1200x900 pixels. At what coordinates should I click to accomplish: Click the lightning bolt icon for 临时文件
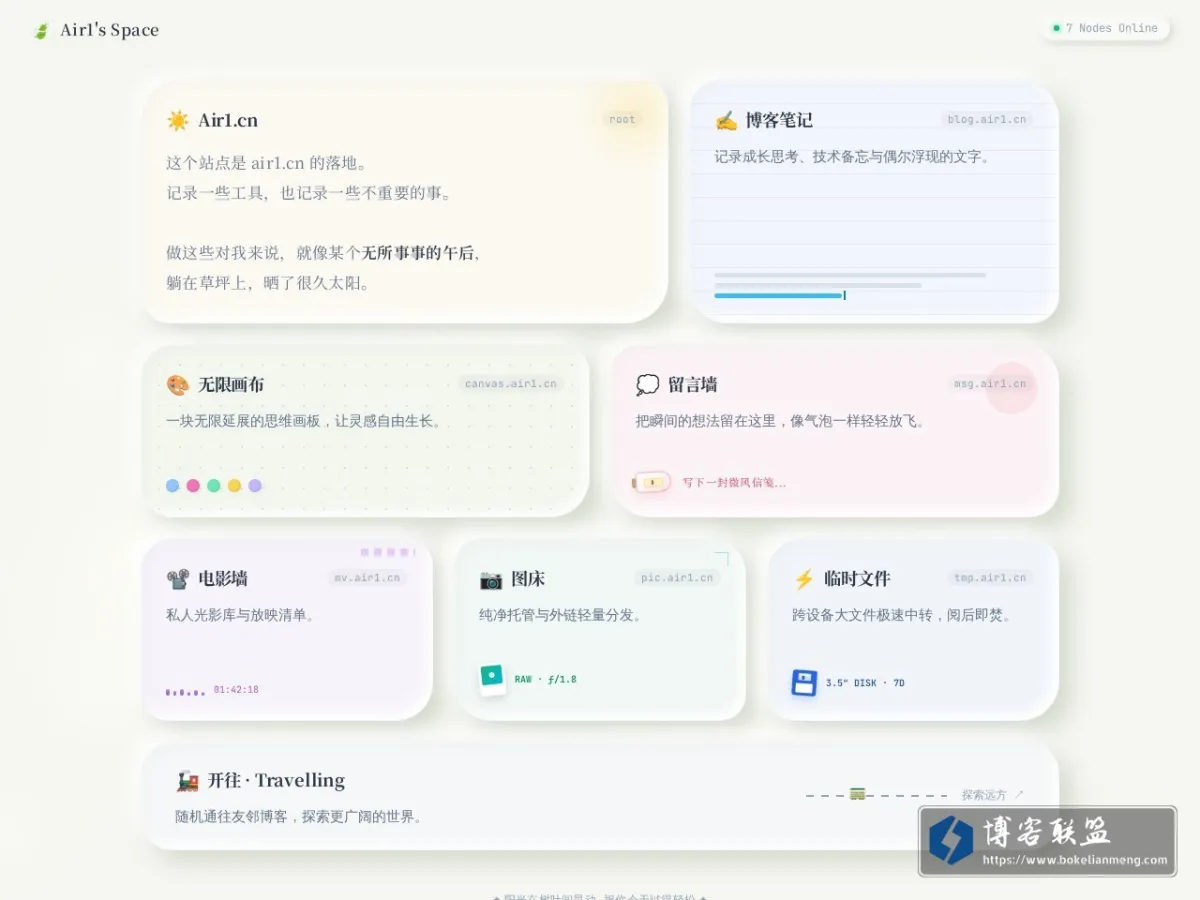(804, 579)
